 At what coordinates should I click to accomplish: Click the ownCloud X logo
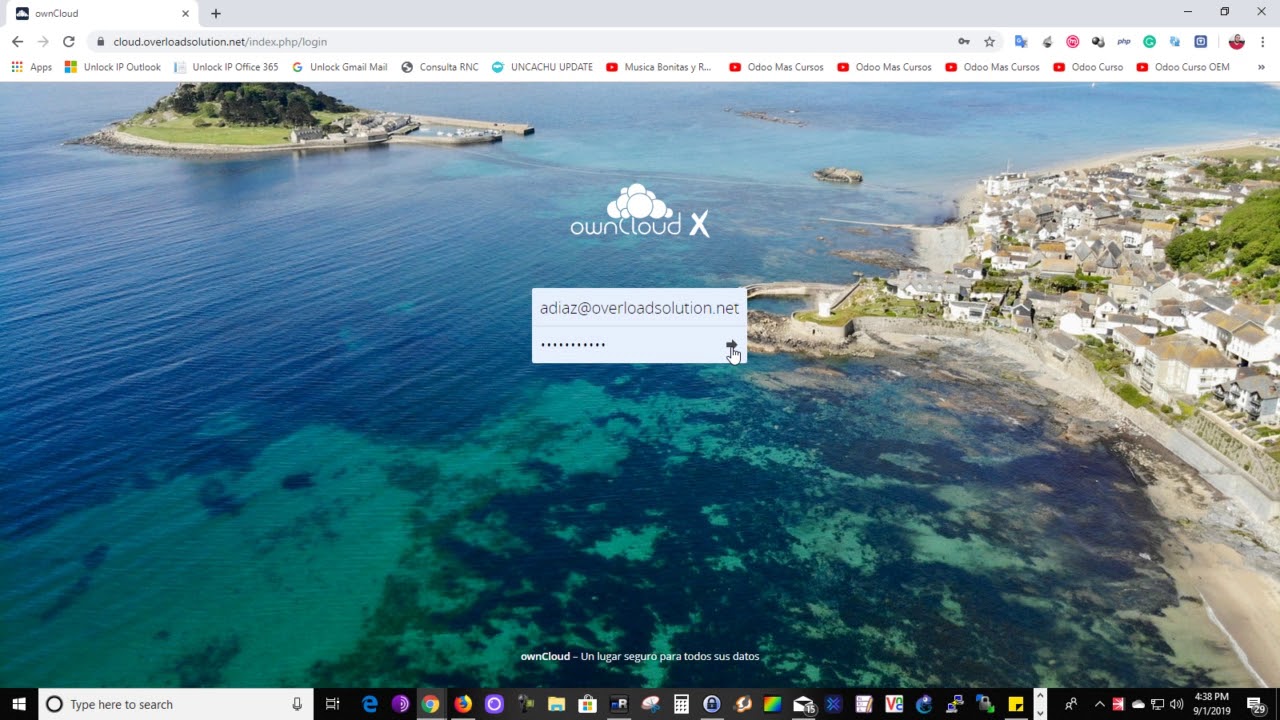coord(640,211)
